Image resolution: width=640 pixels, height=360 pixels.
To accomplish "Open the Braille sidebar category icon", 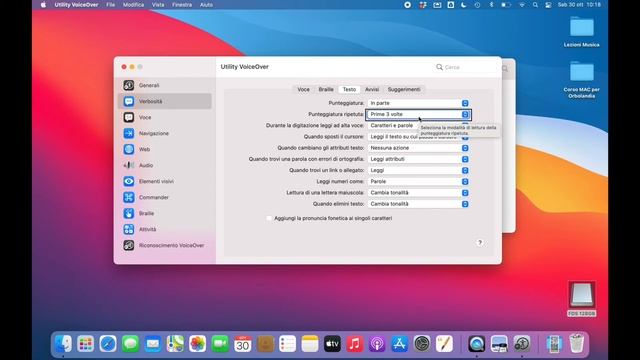I will (129, 213).
